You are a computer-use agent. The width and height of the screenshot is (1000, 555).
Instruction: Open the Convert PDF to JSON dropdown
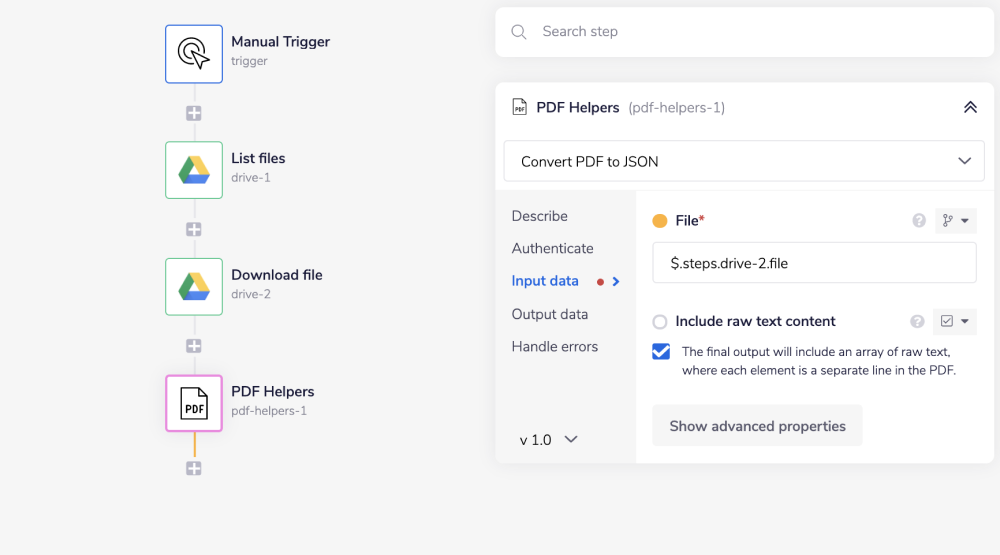click(744, 161)
